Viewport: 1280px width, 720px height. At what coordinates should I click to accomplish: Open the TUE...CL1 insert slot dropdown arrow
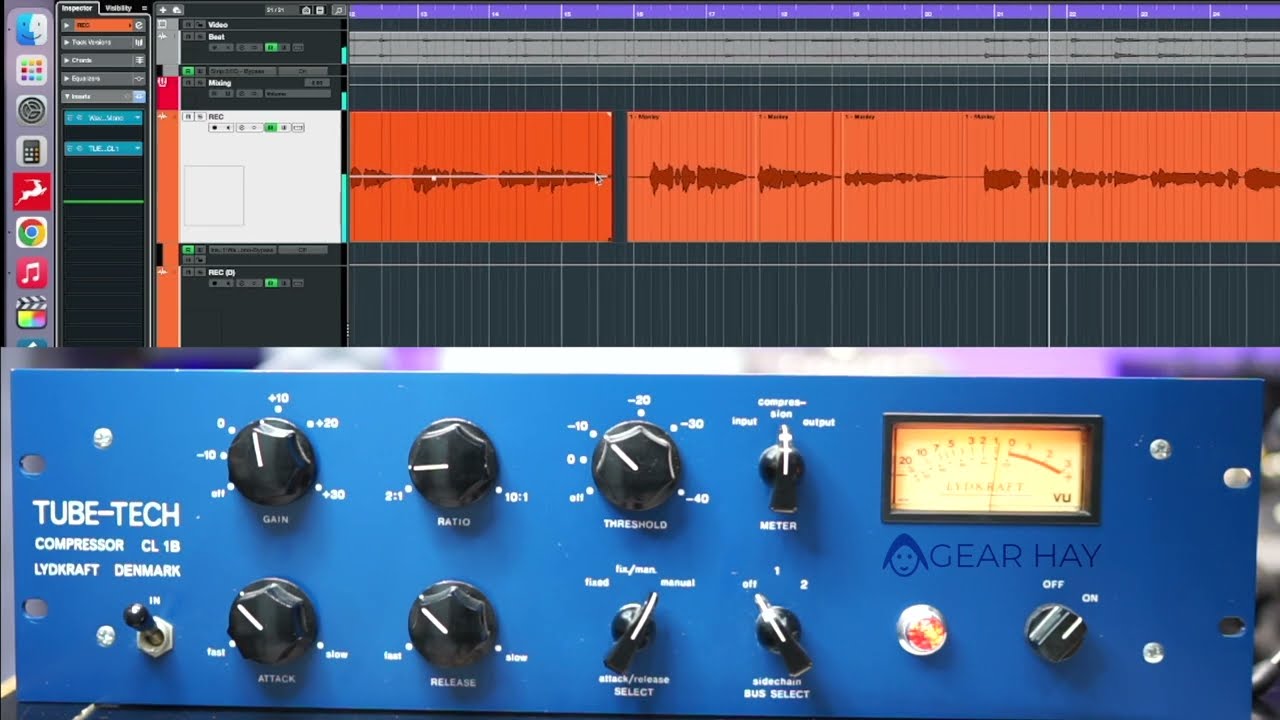coord(137,148)
